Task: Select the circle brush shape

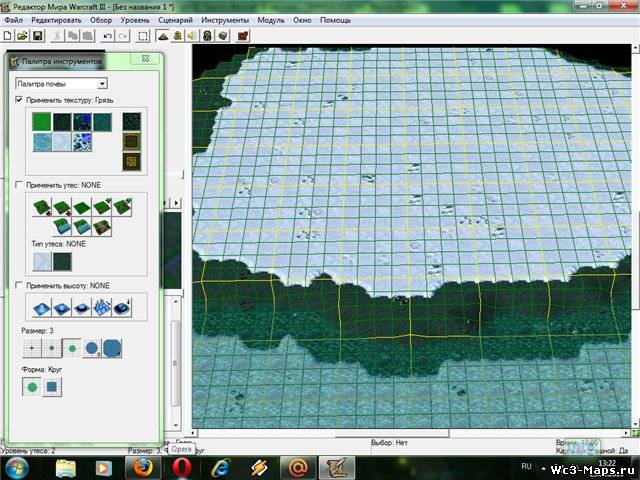Action: click(x=32, y=385)
